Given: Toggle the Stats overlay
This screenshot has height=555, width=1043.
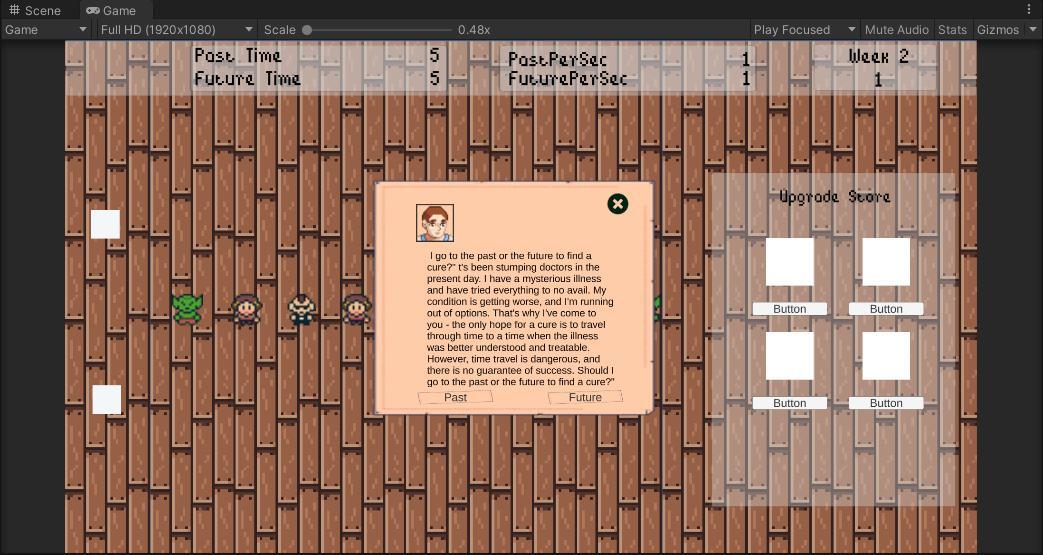Looking at the screenshot, I should coord(952,30).
